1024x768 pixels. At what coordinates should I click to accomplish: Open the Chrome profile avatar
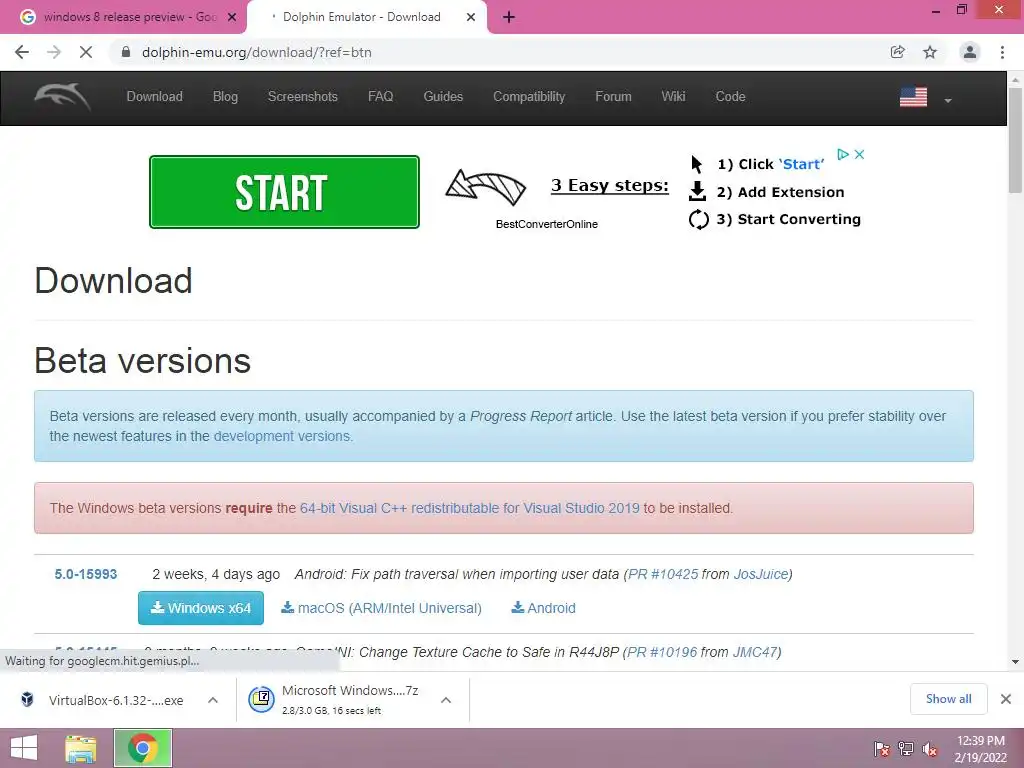coord(970,52)
